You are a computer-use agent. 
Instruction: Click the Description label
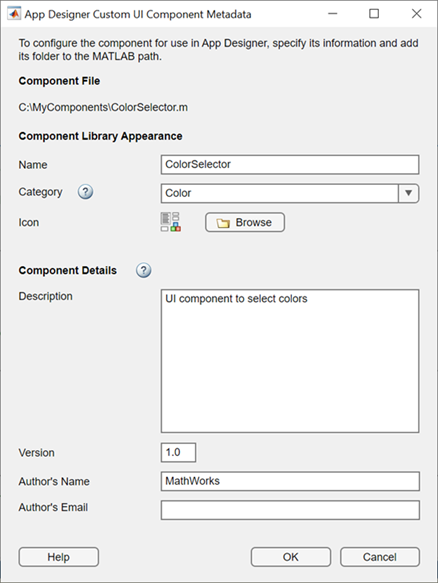point(46,296)
